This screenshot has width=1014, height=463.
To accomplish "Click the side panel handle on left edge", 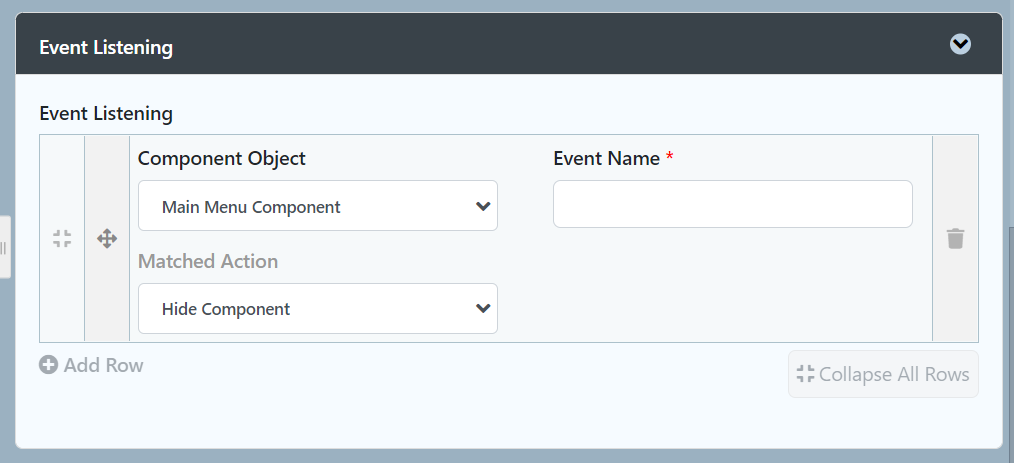I will point(4,246).
